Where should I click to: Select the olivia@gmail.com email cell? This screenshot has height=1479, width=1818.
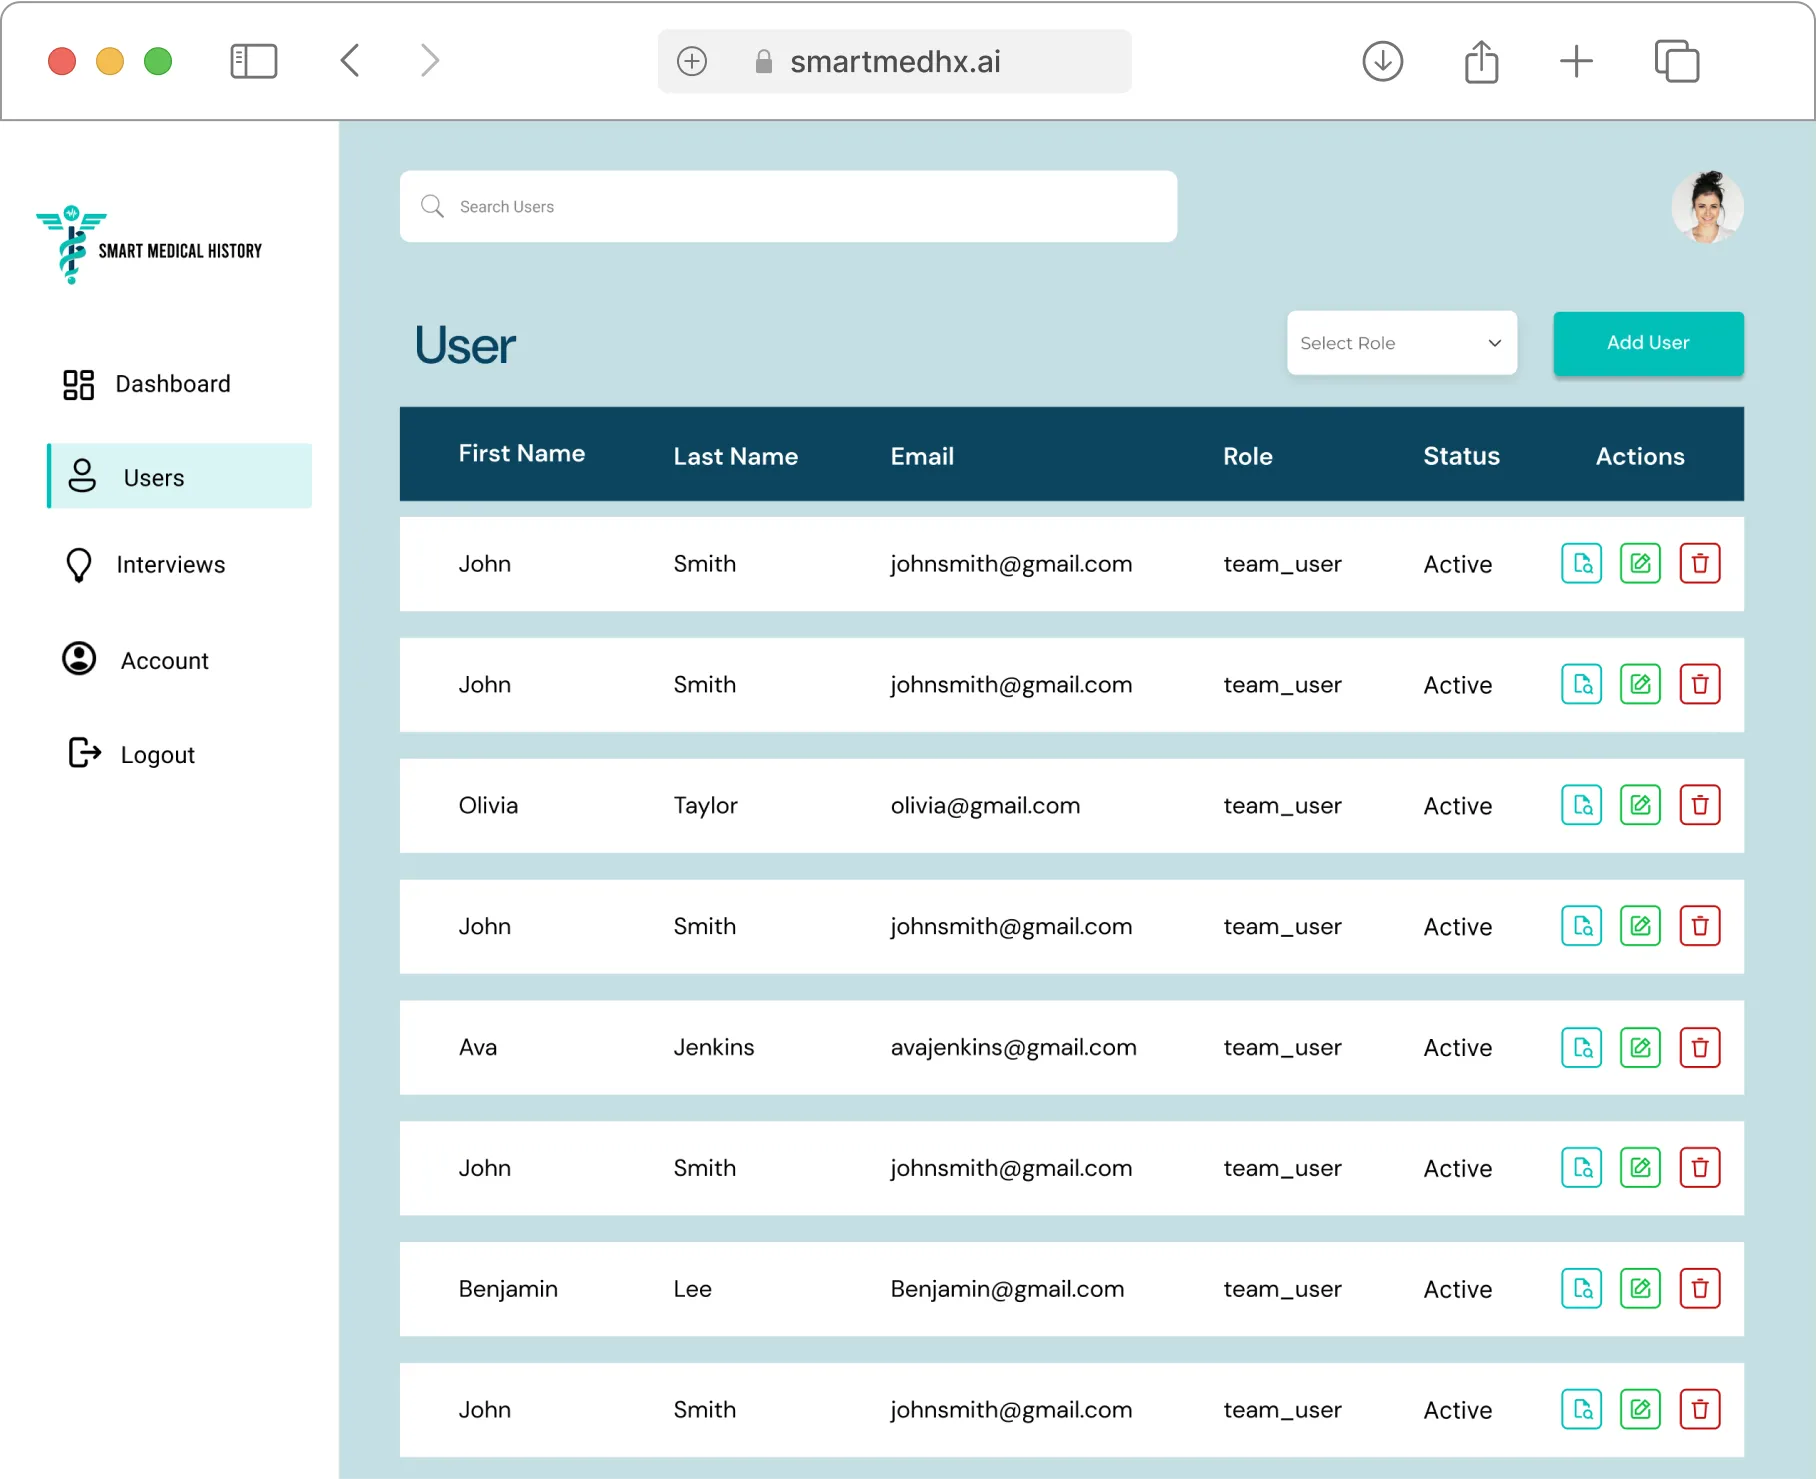click(x=985, y=806)
